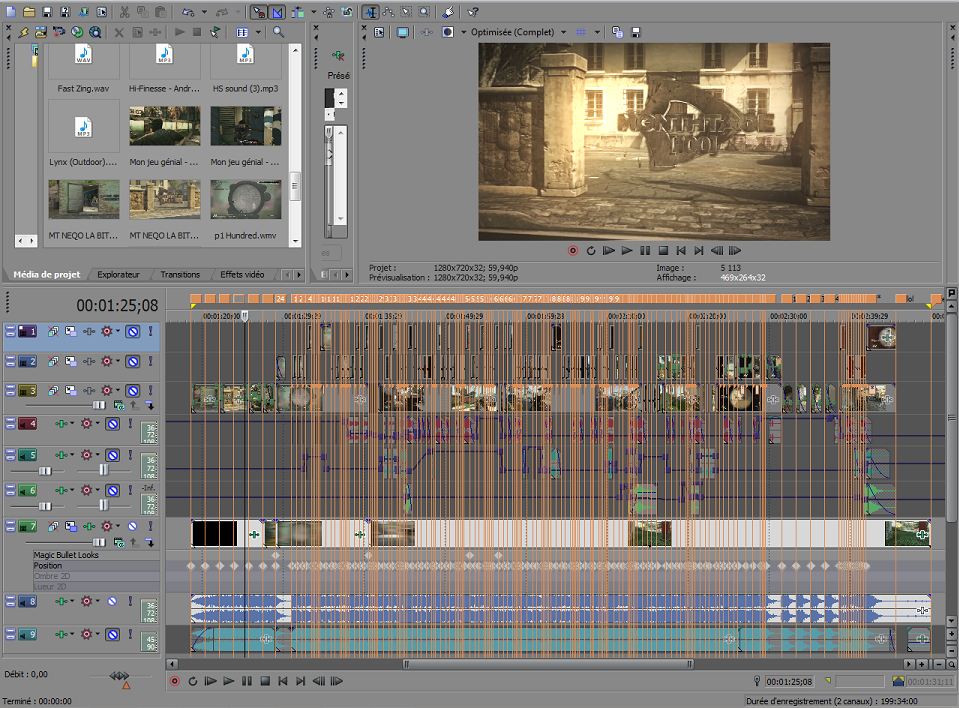Select the Position keyframe row
This screenshot has width=959, height=708.
click(x=50, y=565)
